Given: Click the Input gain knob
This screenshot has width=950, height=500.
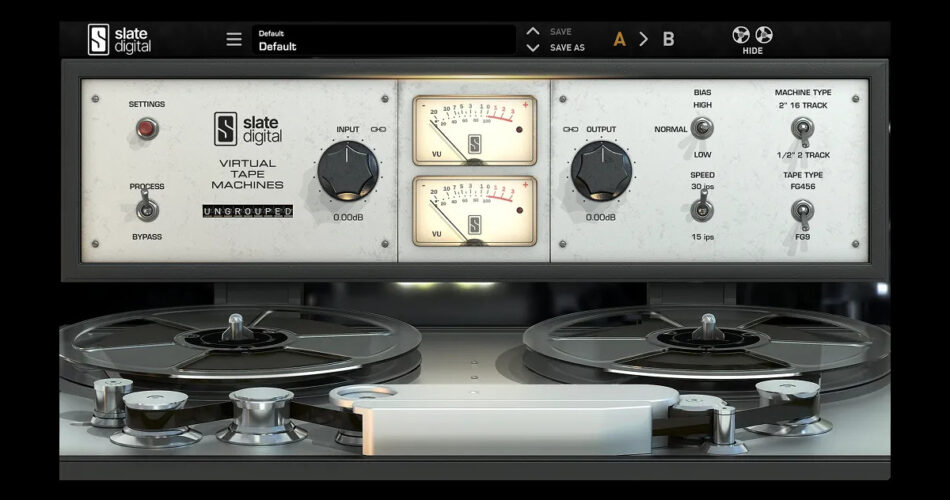Looking at the screenshot, I should pyautogui.click(x=346, y=170).
